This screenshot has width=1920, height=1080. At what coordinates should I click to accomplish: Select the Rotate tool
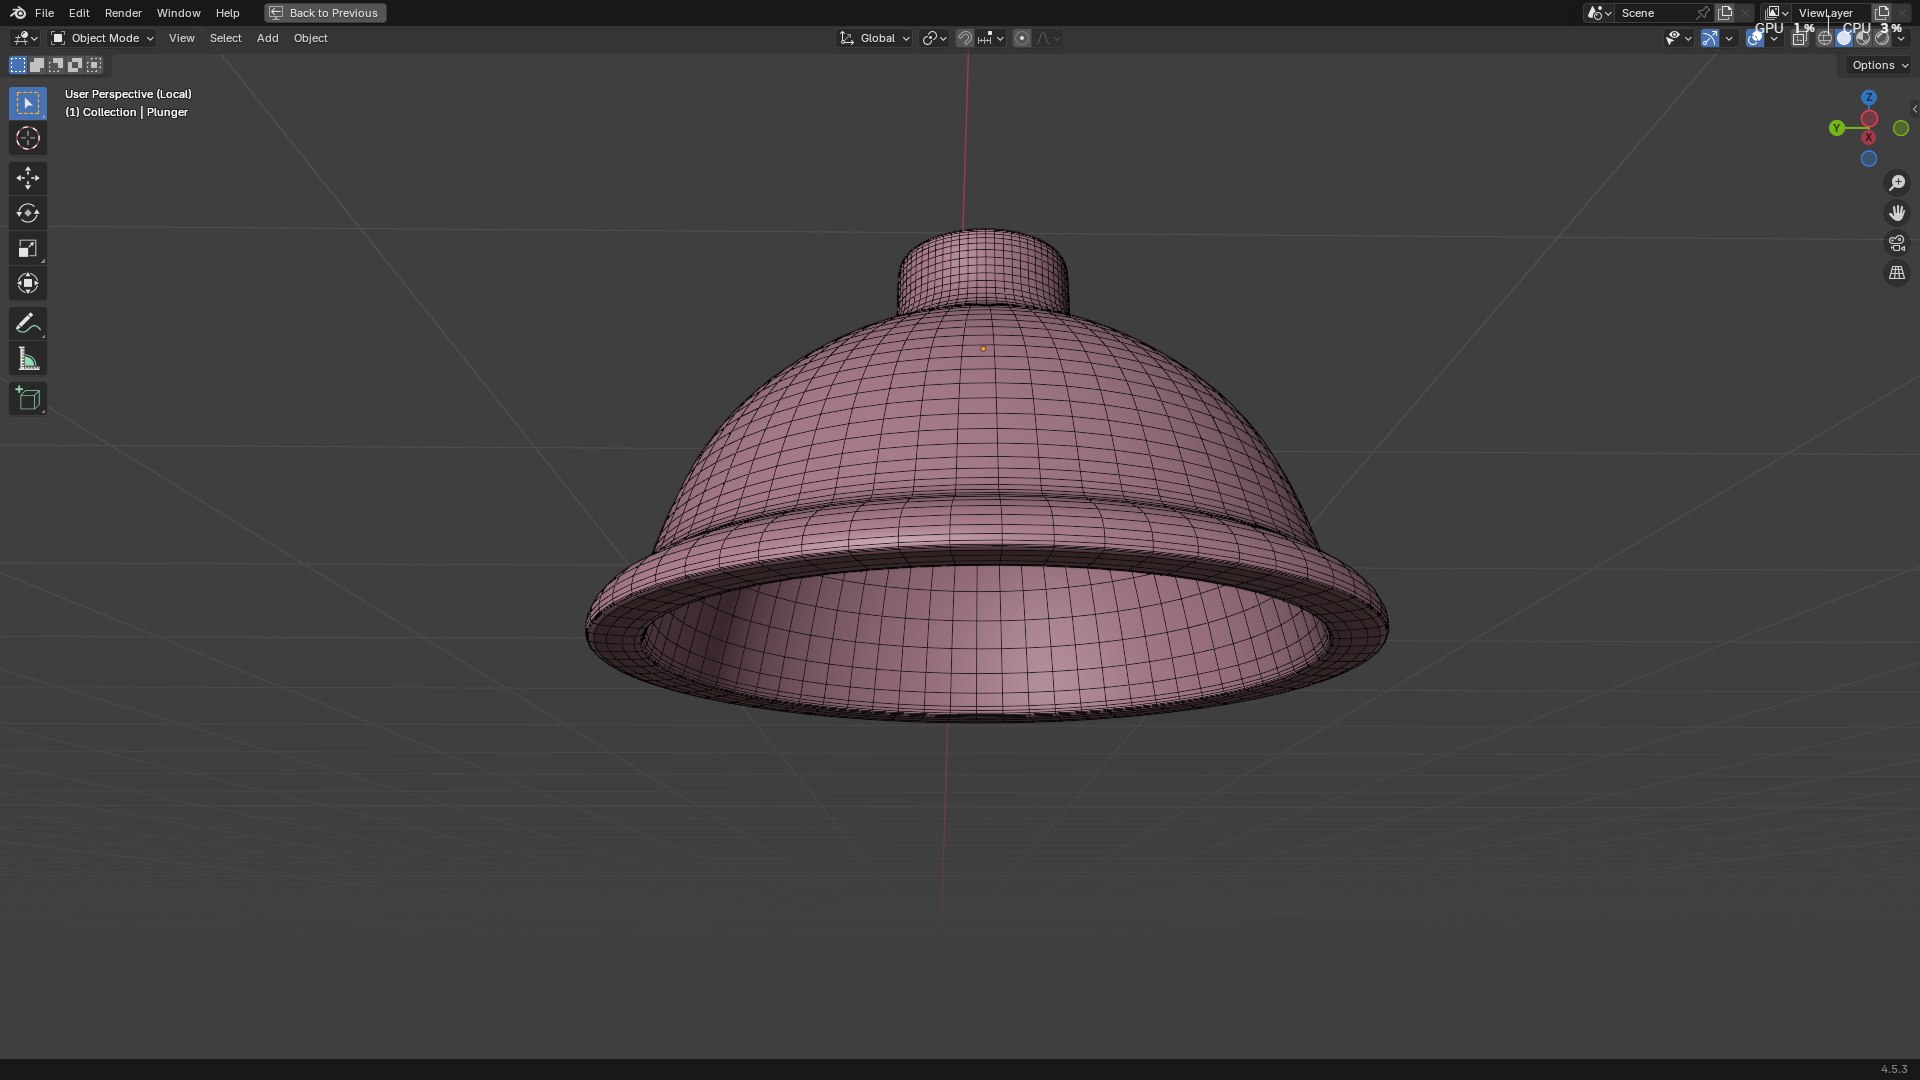pos(28,213)
